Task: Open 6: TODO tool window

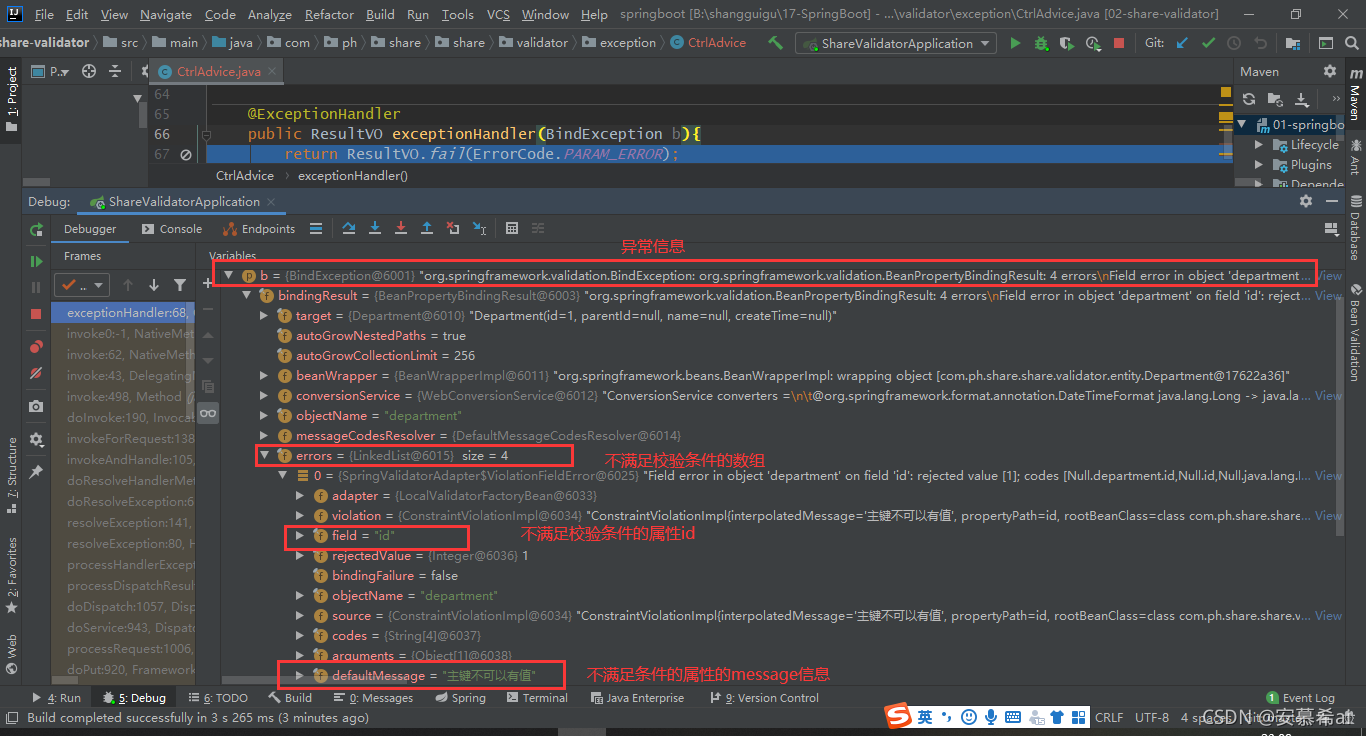Action: tap(218, 697)
